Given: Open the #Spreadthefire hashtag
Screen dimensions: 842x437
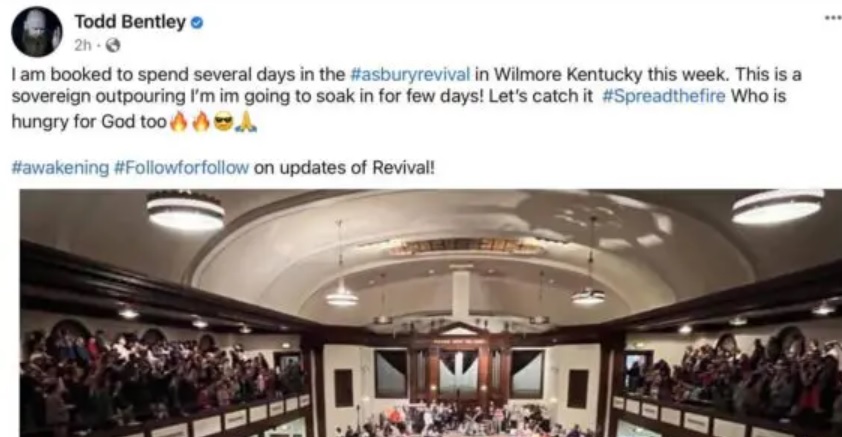Looking at the screenshot, I should pyautogui.click(x=664, y=97).
